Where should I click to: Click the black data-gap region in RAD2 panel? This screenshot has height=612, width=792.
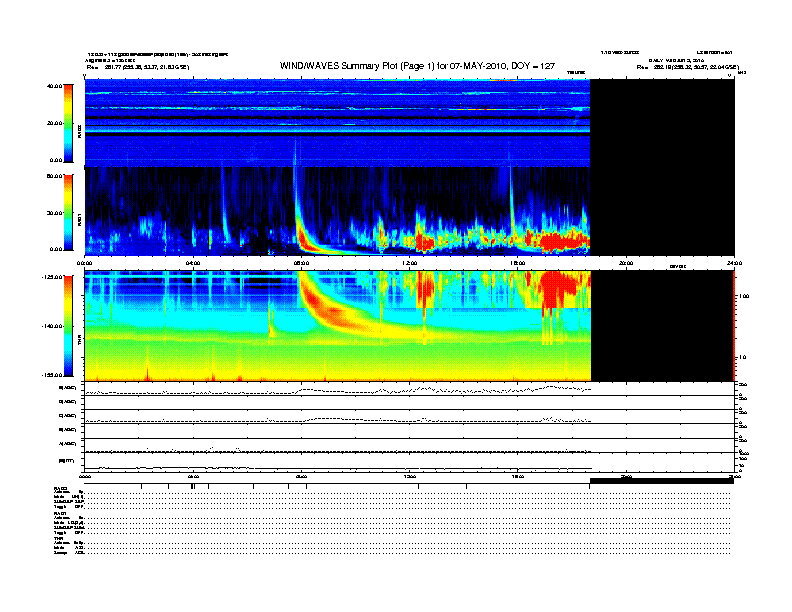[x=662, y=123]
